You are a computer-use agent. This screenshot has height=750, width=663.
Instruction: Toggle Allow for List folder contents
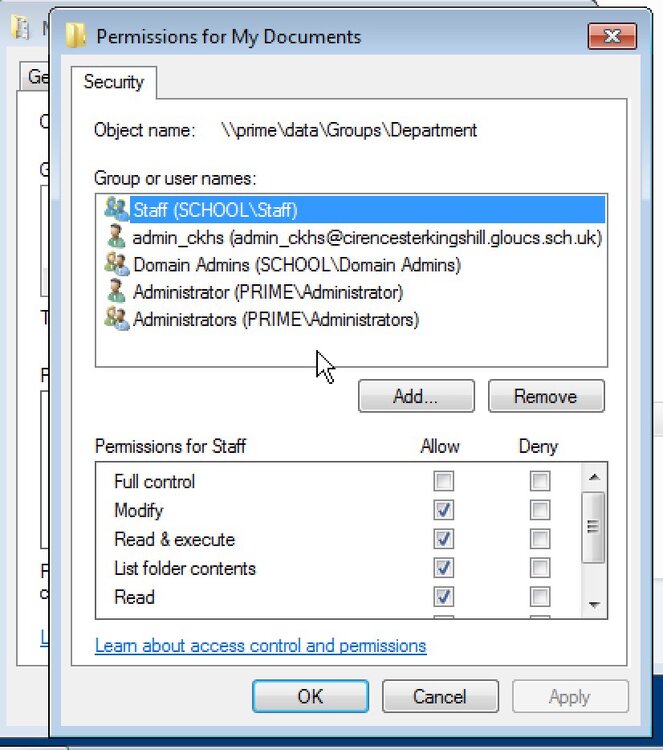[x=443, y=568]
